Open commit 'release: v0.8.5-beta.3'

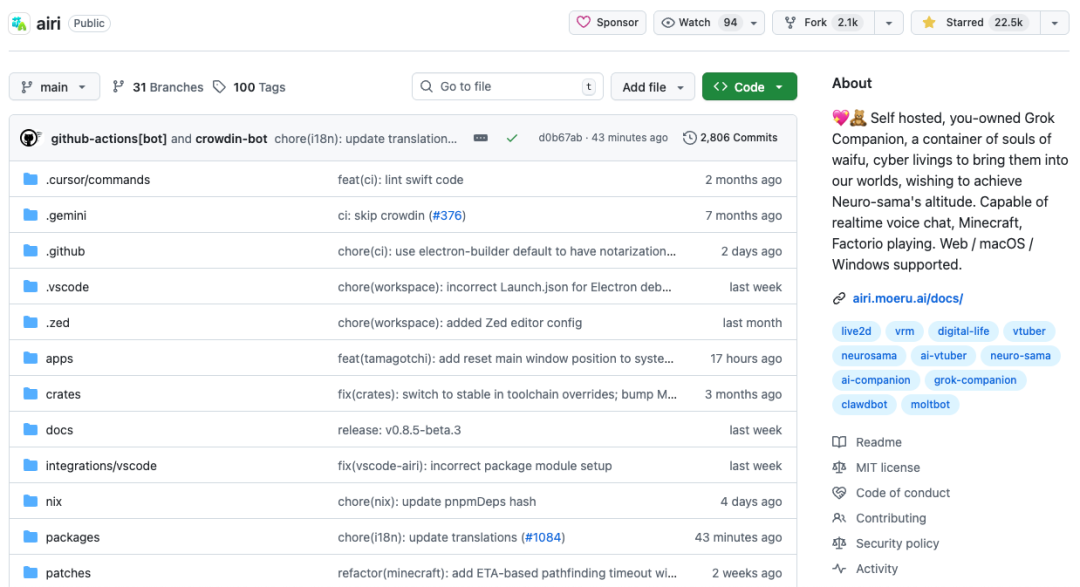tap(399, 430)
